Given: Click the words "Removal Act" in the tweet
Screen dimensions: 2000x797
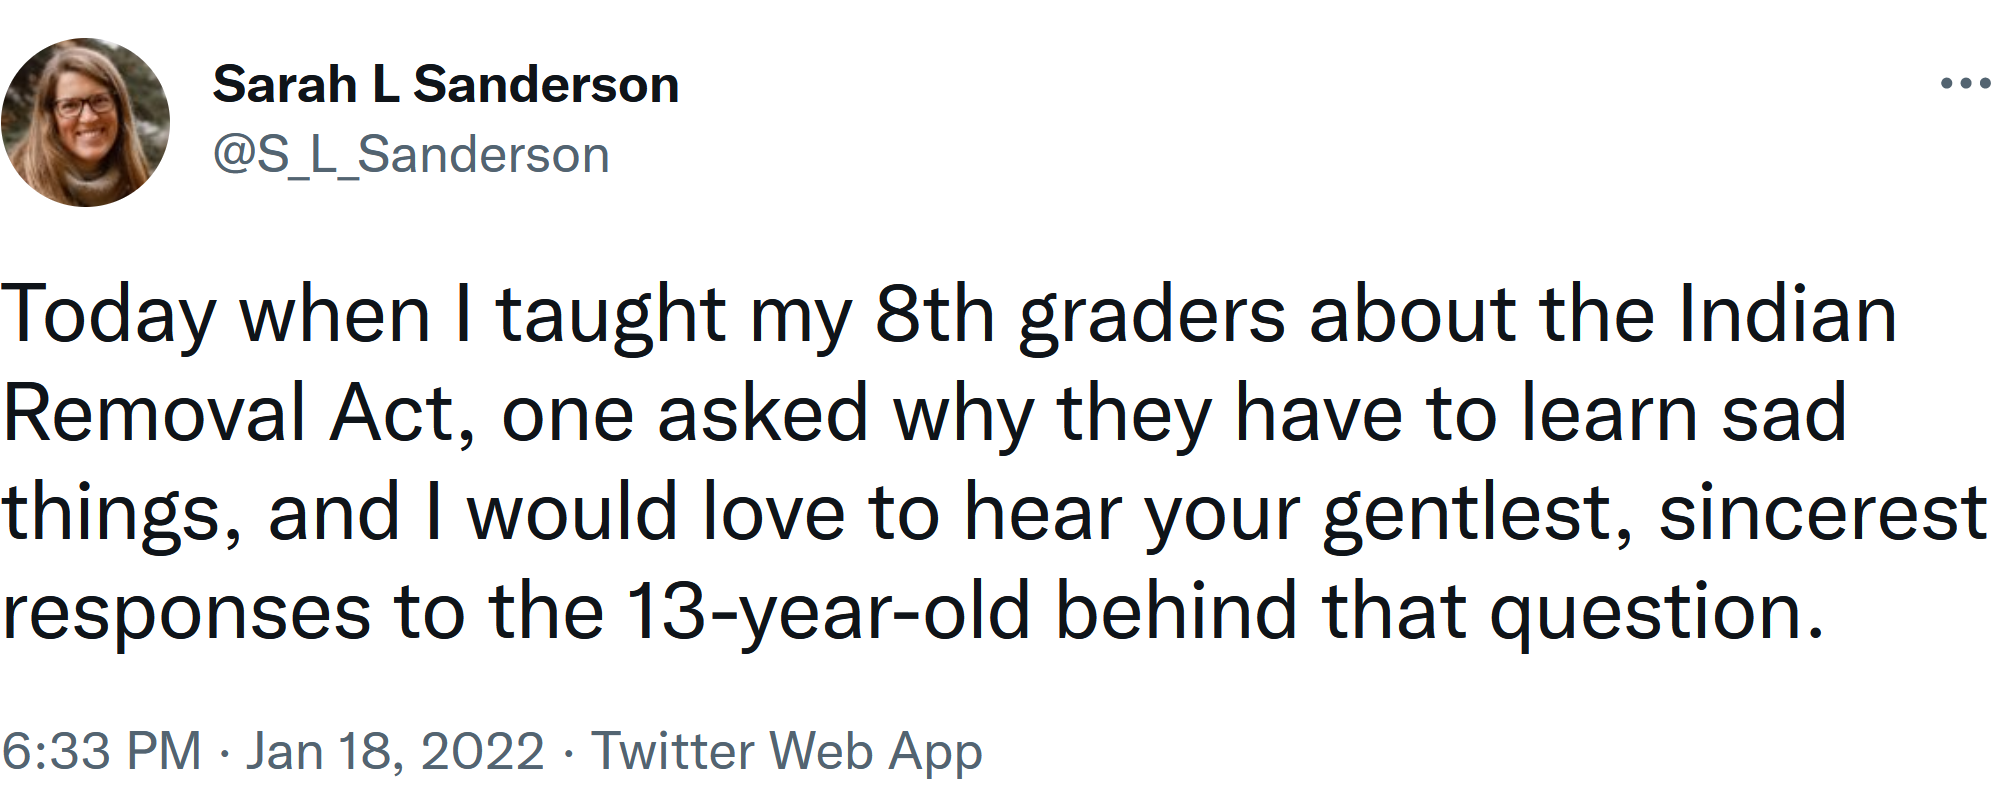Looking at the screenshot, I should pos(229,414).
